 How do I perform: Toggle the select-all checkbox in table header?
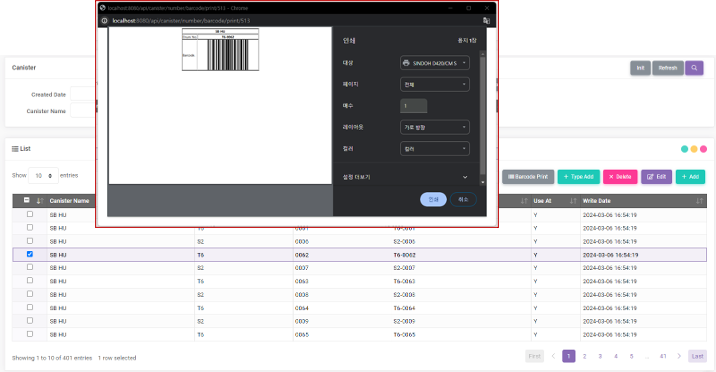[27, 200]
